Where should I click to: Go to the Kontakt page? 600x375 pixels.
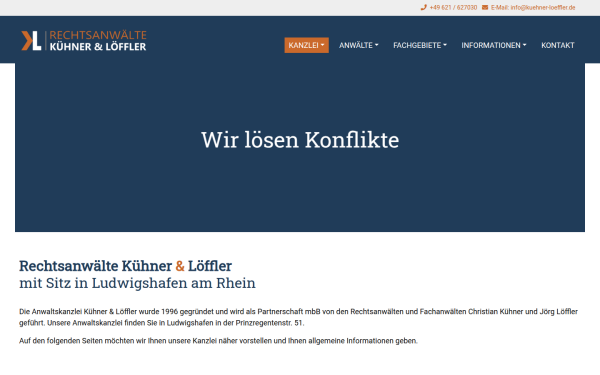(558, 45)
